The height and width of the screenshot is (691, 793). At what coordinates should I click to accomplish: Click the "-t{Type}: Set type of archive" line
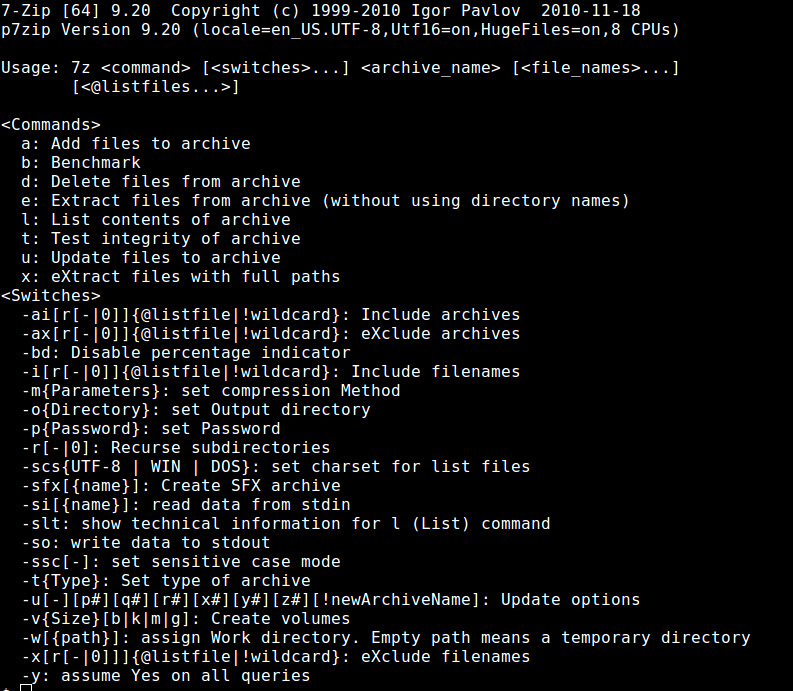pyautogui.click(x=165, y=581)
